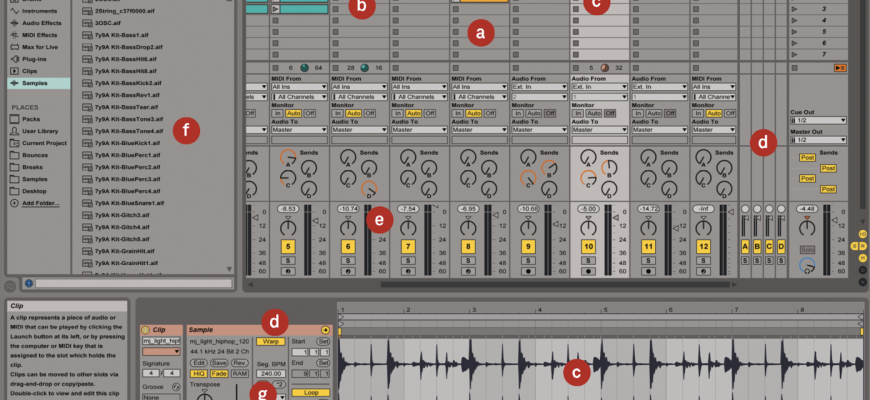Mute track 5 with activator button

289,246
